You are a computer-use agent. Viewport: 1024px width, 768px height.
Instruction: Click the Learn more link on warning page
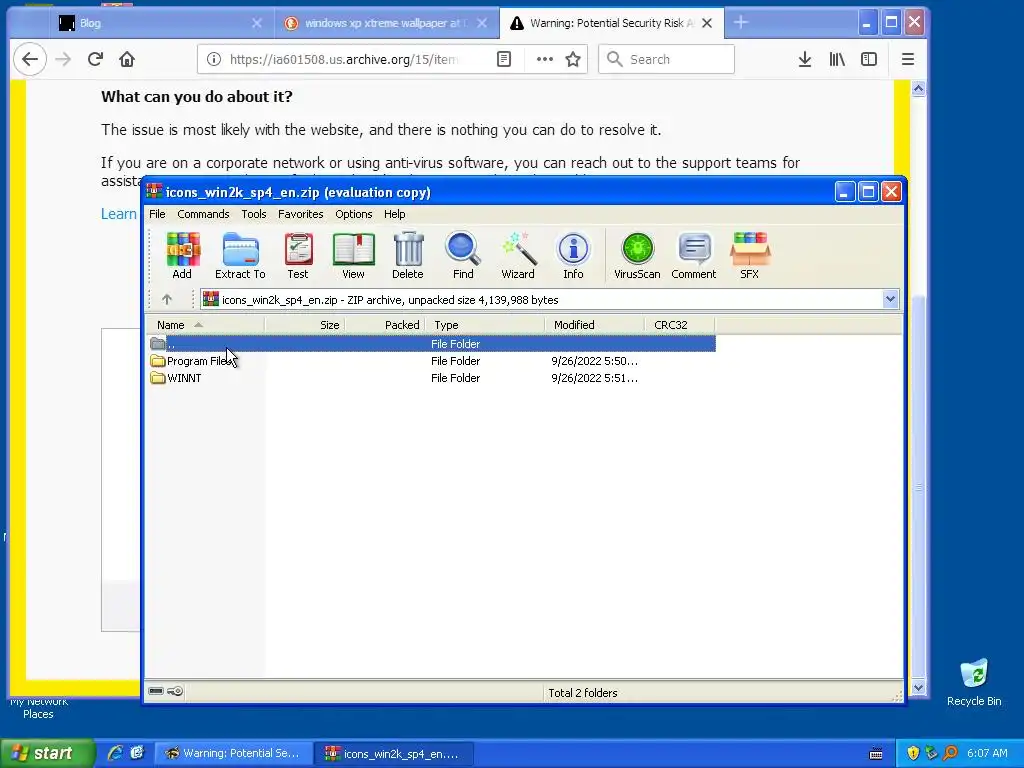coord(119,214)
